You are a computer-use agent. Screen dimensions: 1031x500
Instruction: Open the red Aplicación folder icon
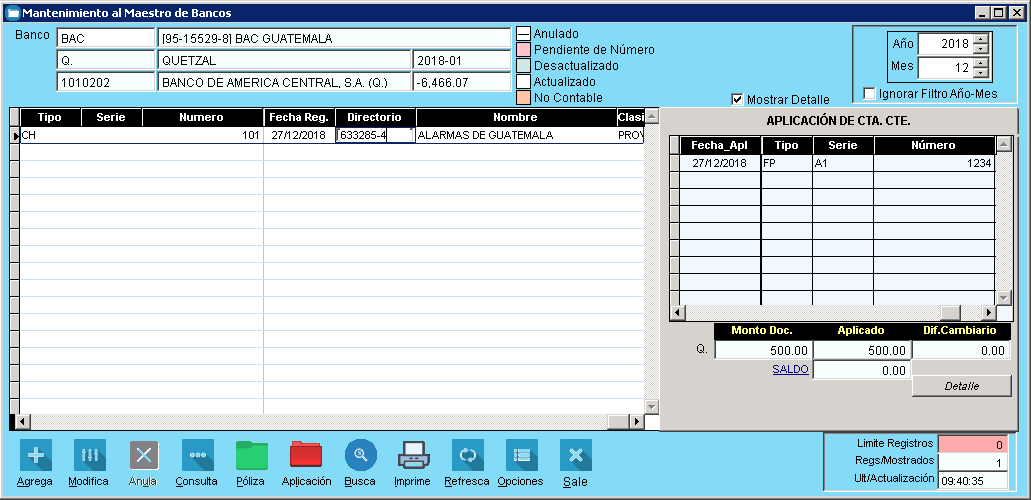pyautogui.click(x=306, y=456)
